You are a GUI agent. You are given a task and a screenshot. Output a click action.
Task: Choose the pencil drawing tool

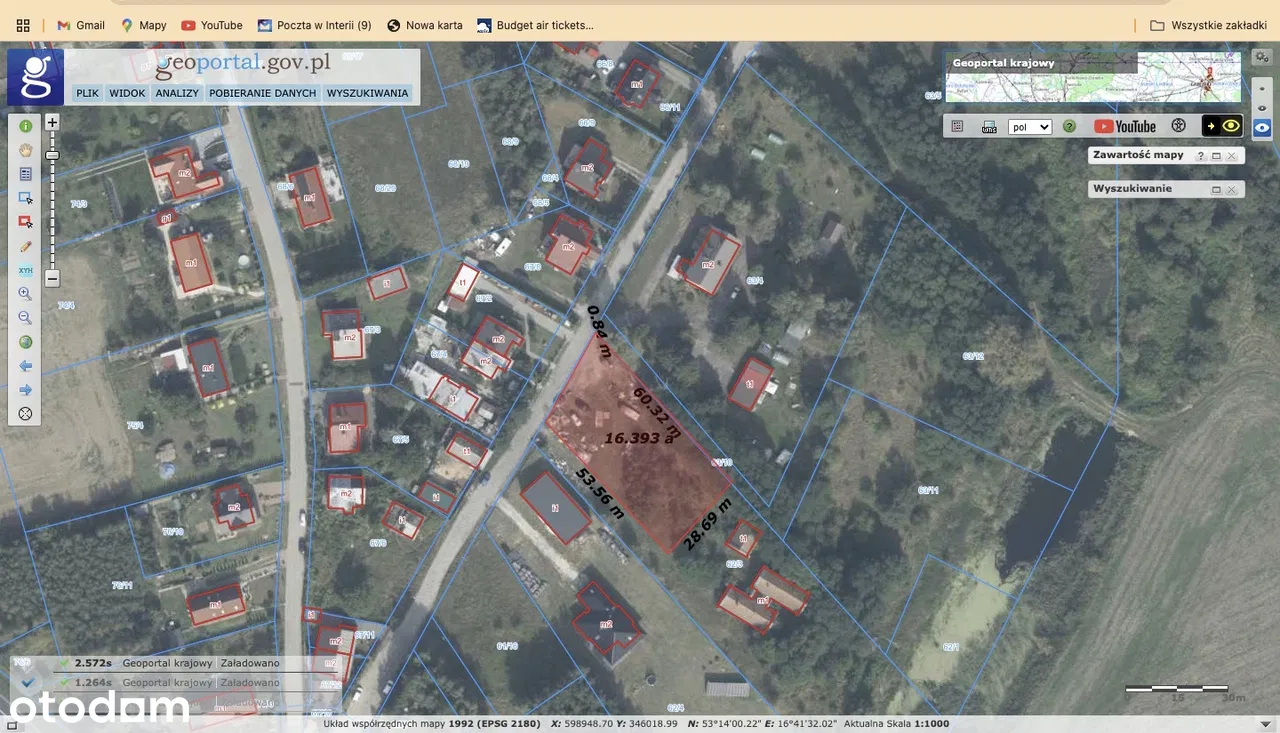[x=26, y=246]
